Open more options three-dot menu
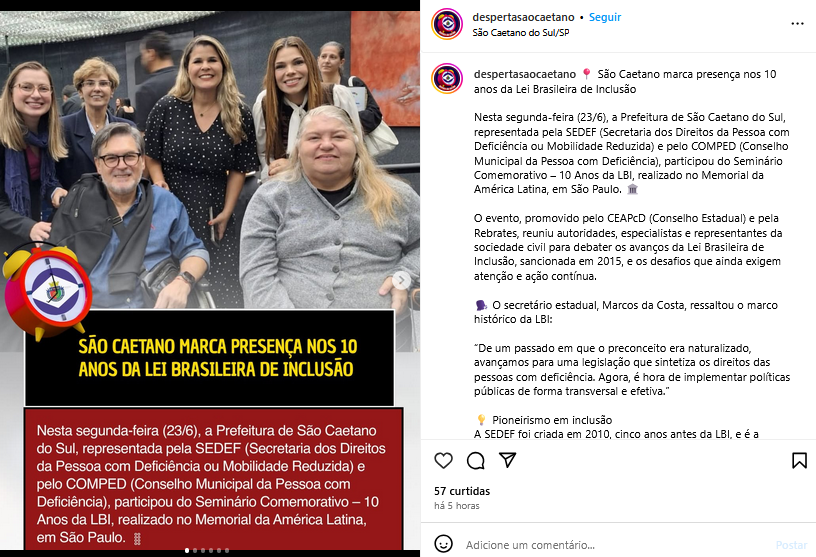This screenshot has width=816, height=557. click(x=797, y=24)
